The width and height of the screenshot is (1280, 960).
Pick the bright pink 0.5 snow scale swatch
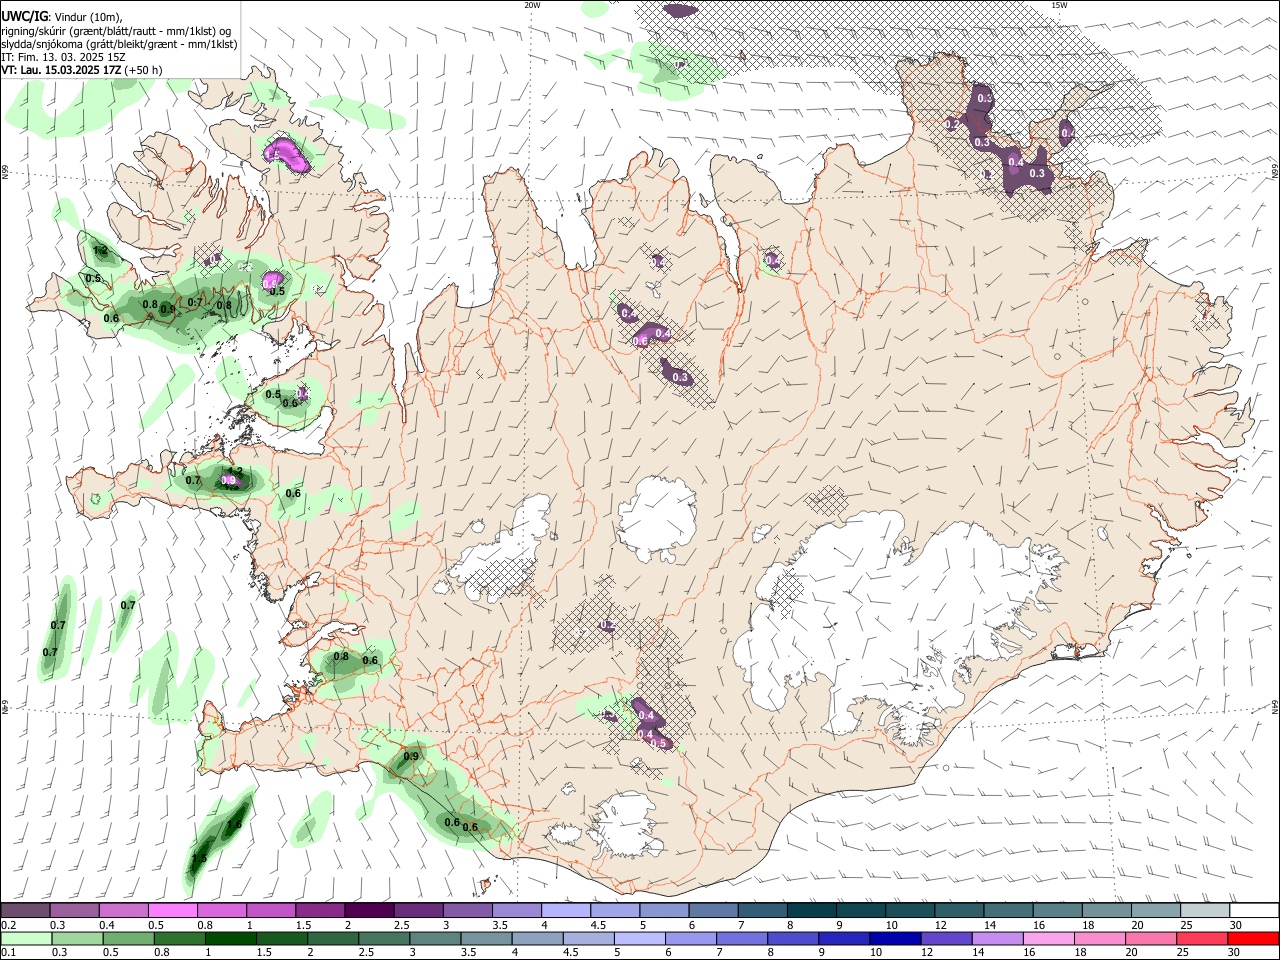click(x=173, y=910)
